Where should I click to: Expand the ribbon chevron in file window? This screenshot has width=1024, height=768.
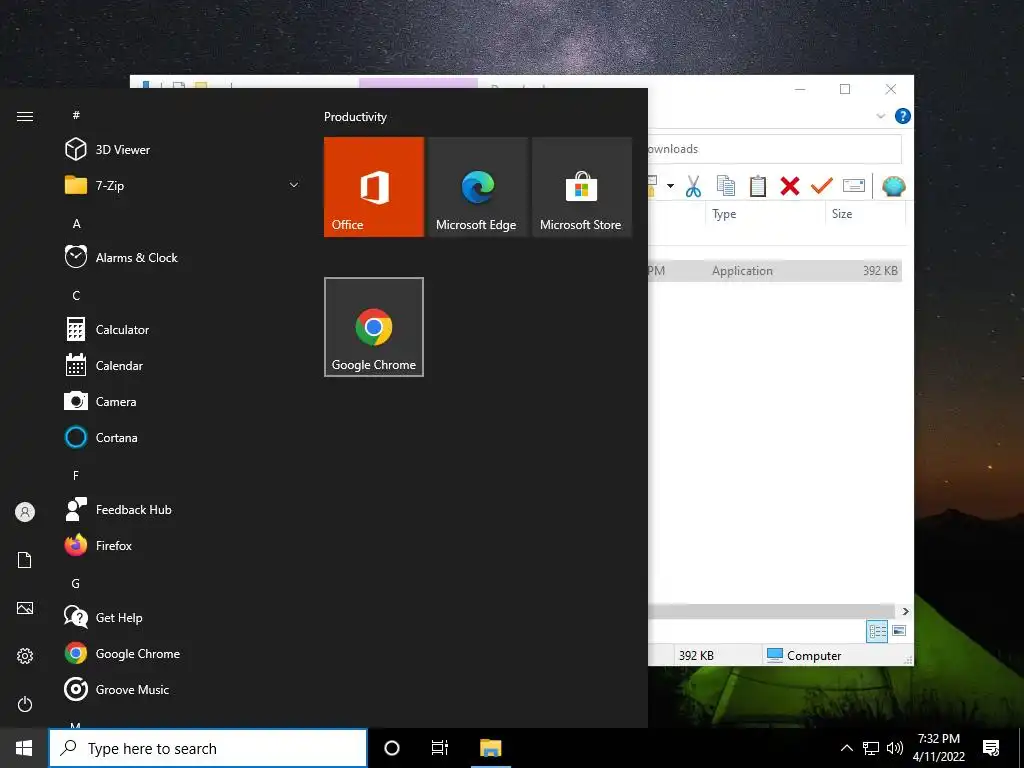tap(880, 116)
